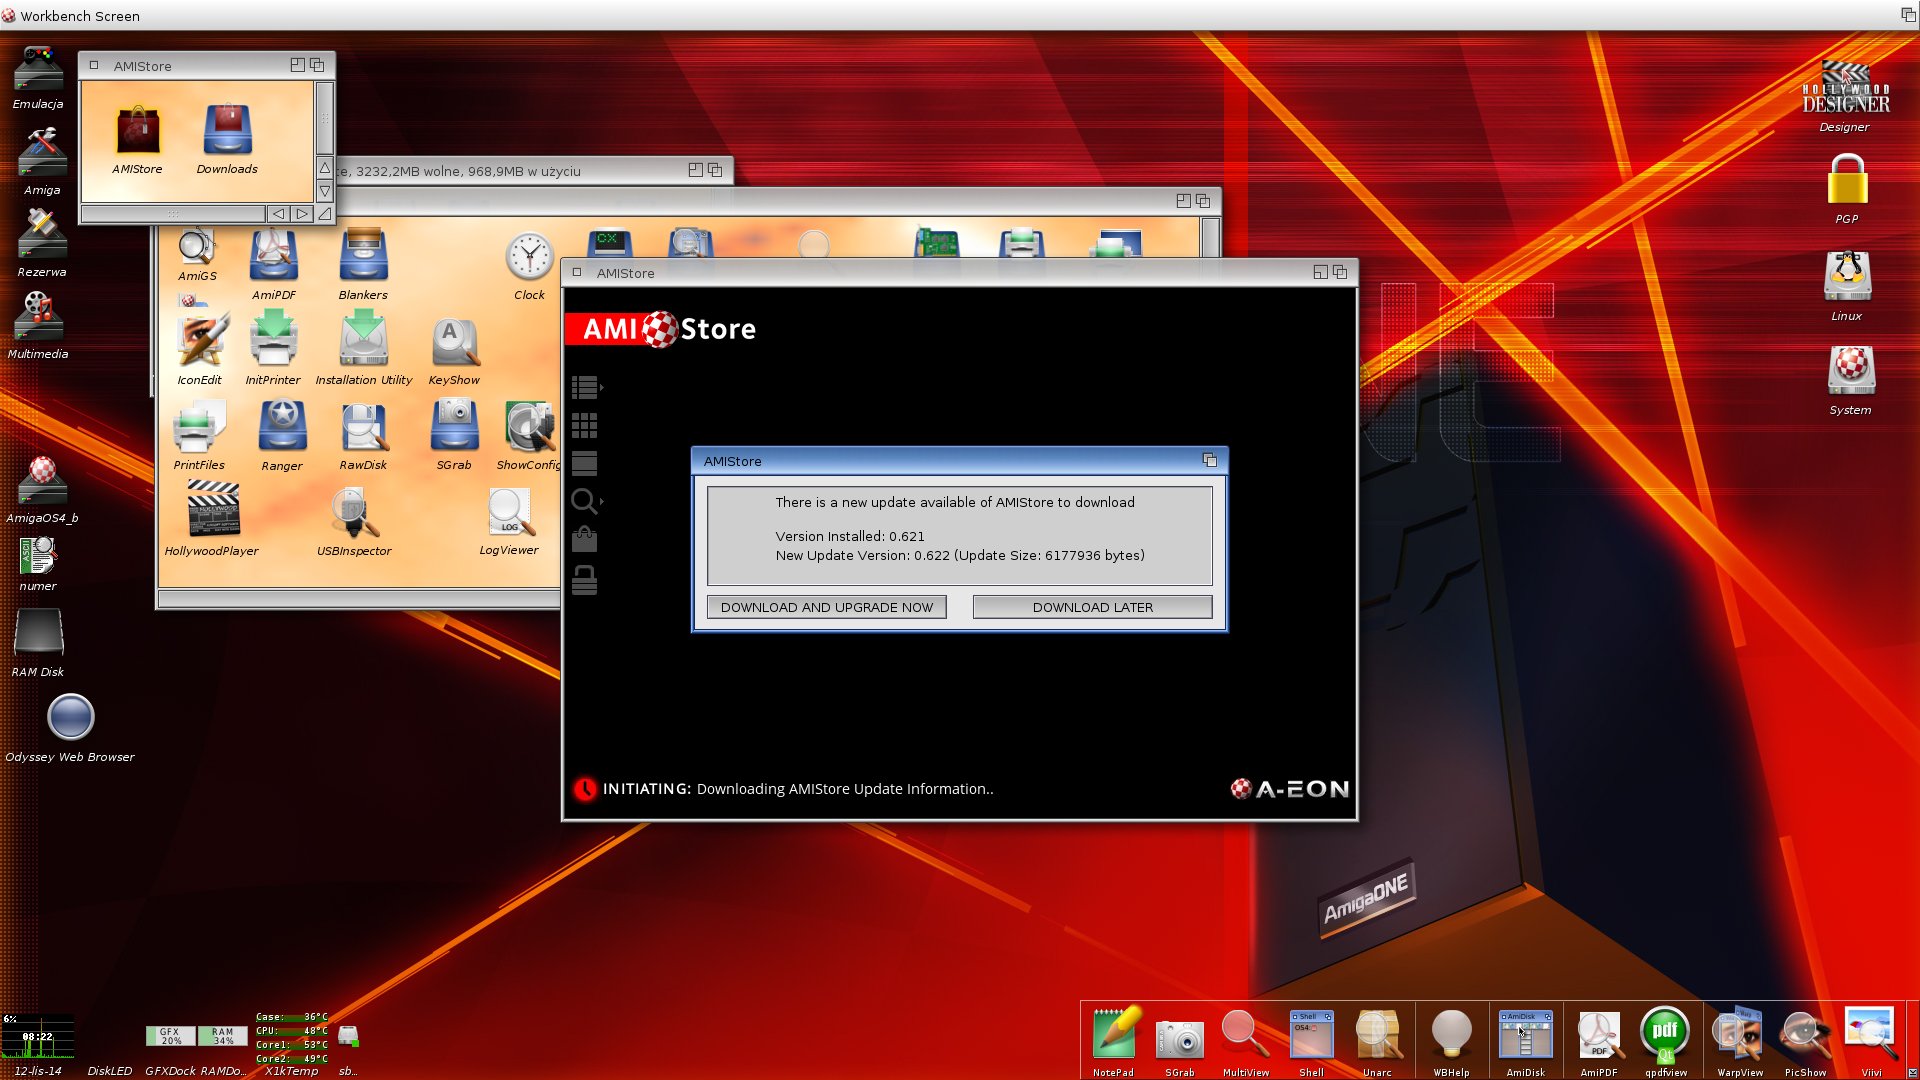Click the down scroll arrow in AMIStore drawer

coord(325,191)
